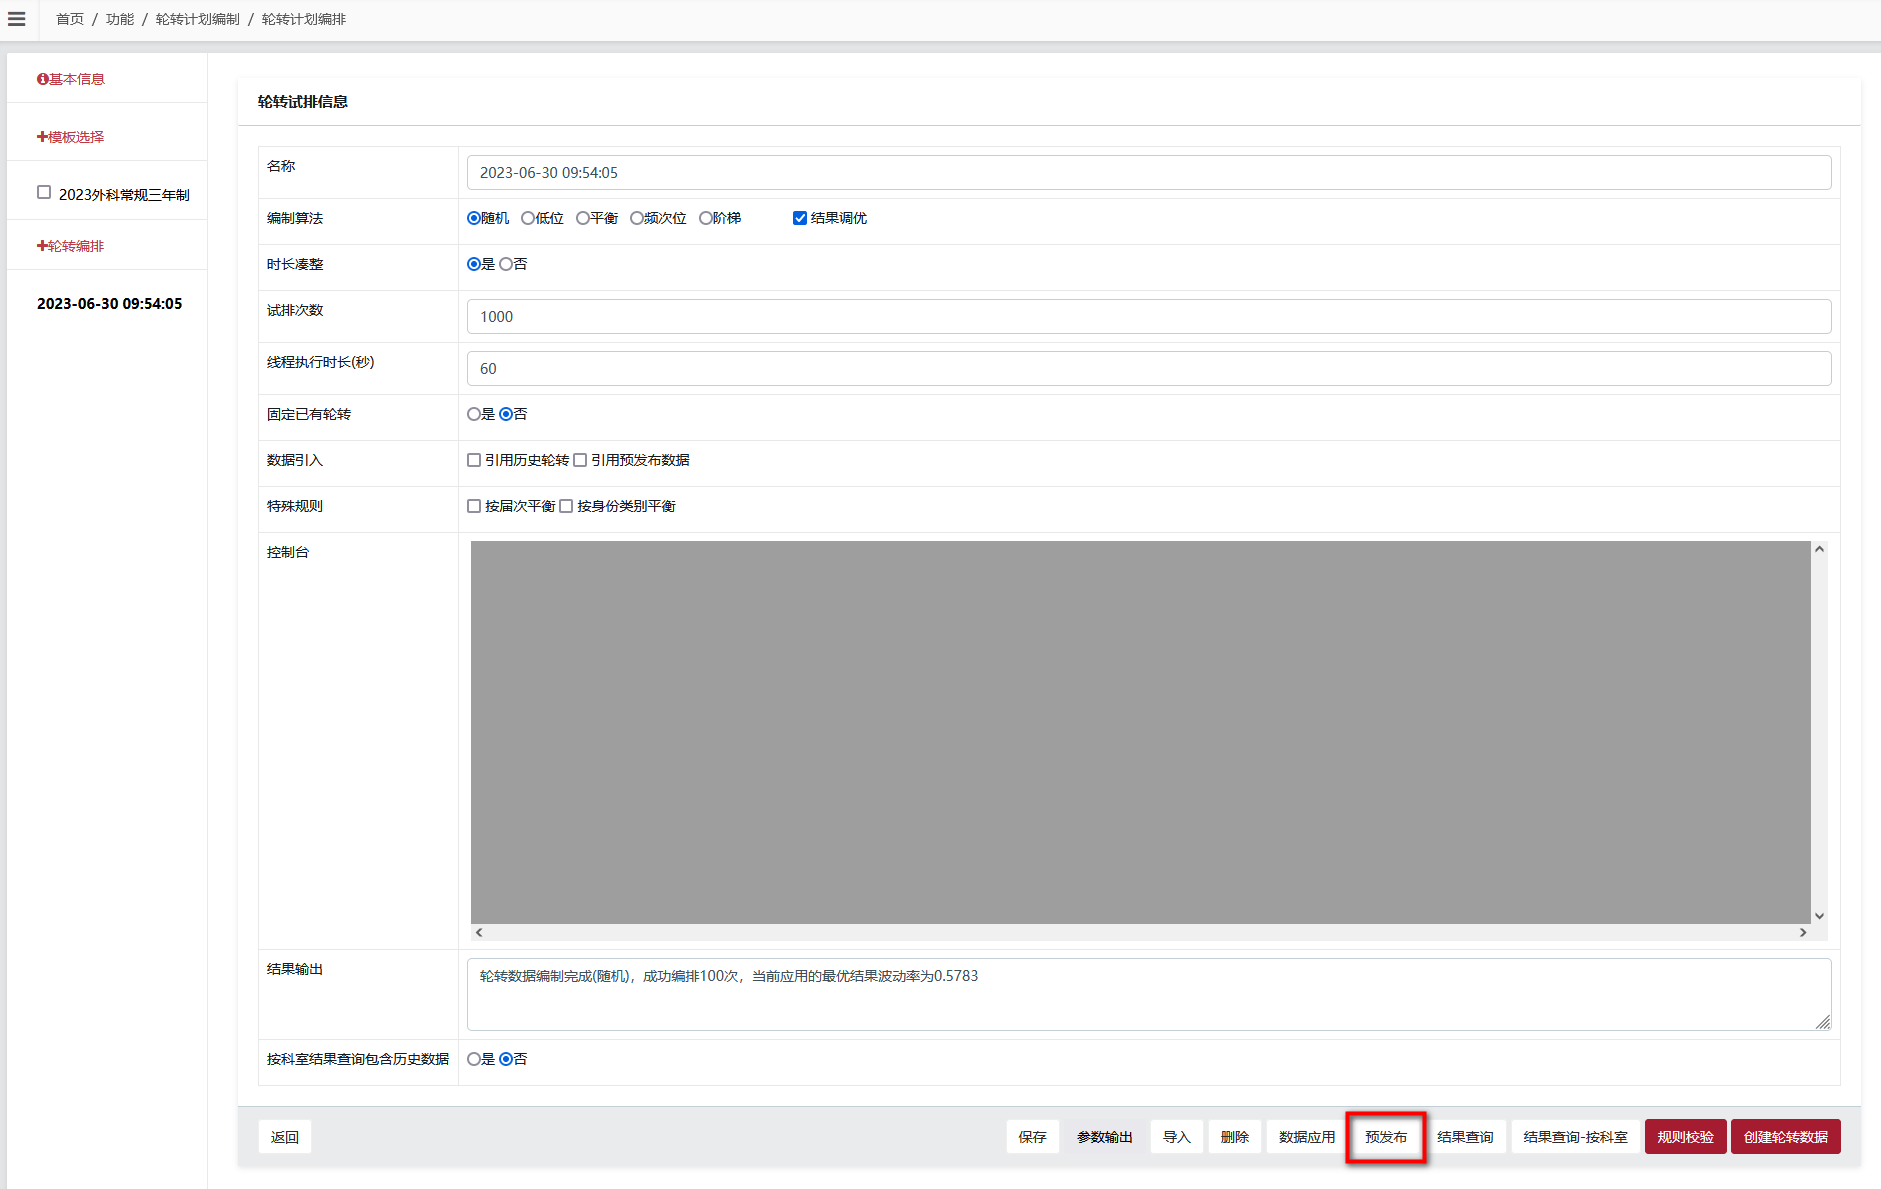1881x1189 pixels.
Task: Click the 结果查询 button
Action: [1465, 1137]
